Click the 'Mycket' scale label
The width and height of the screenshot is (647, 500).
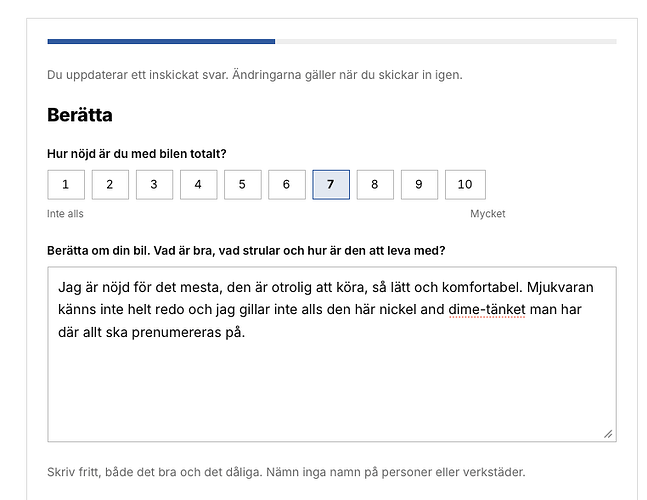(488, 214)
